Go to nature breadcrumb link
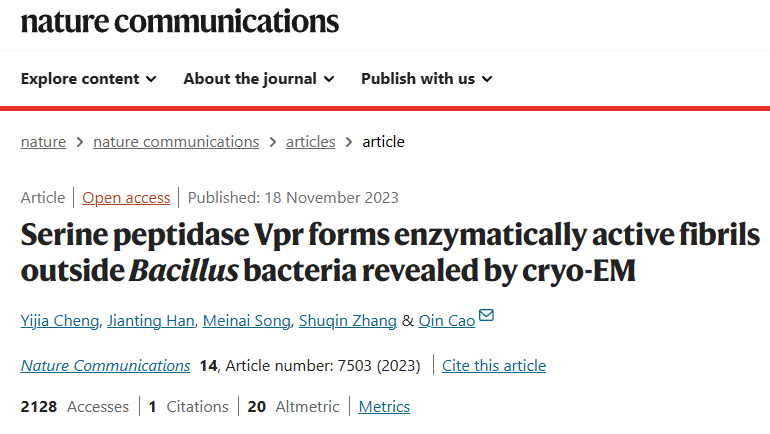770x434 pixels. (43, 142)
